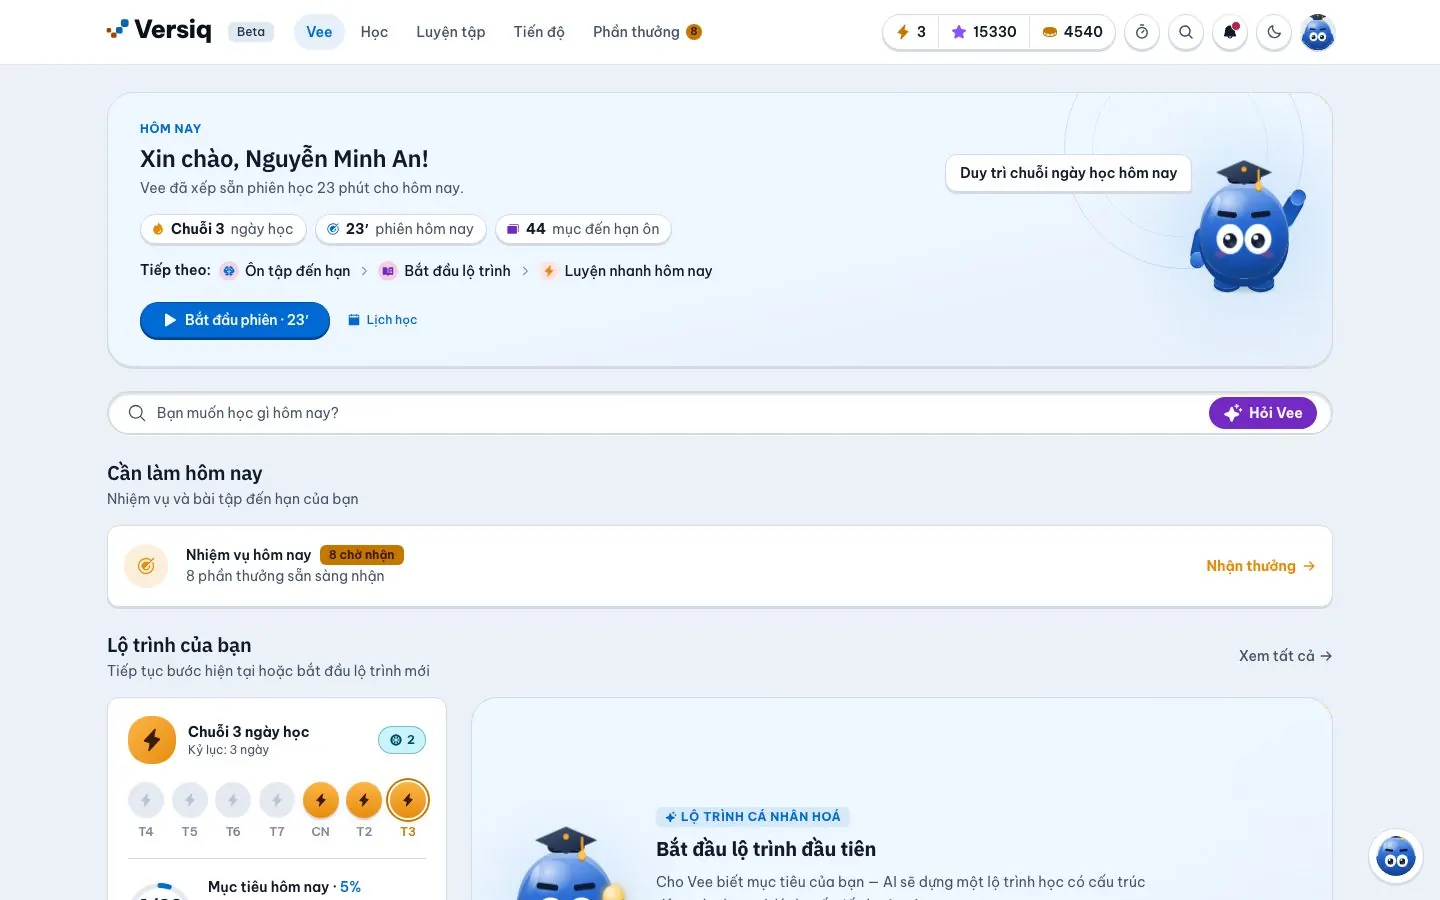Click the Vee mascot in the hero card
Image resolution: width=1440 pixels, height=900 pixels.
coord(1245,228)
